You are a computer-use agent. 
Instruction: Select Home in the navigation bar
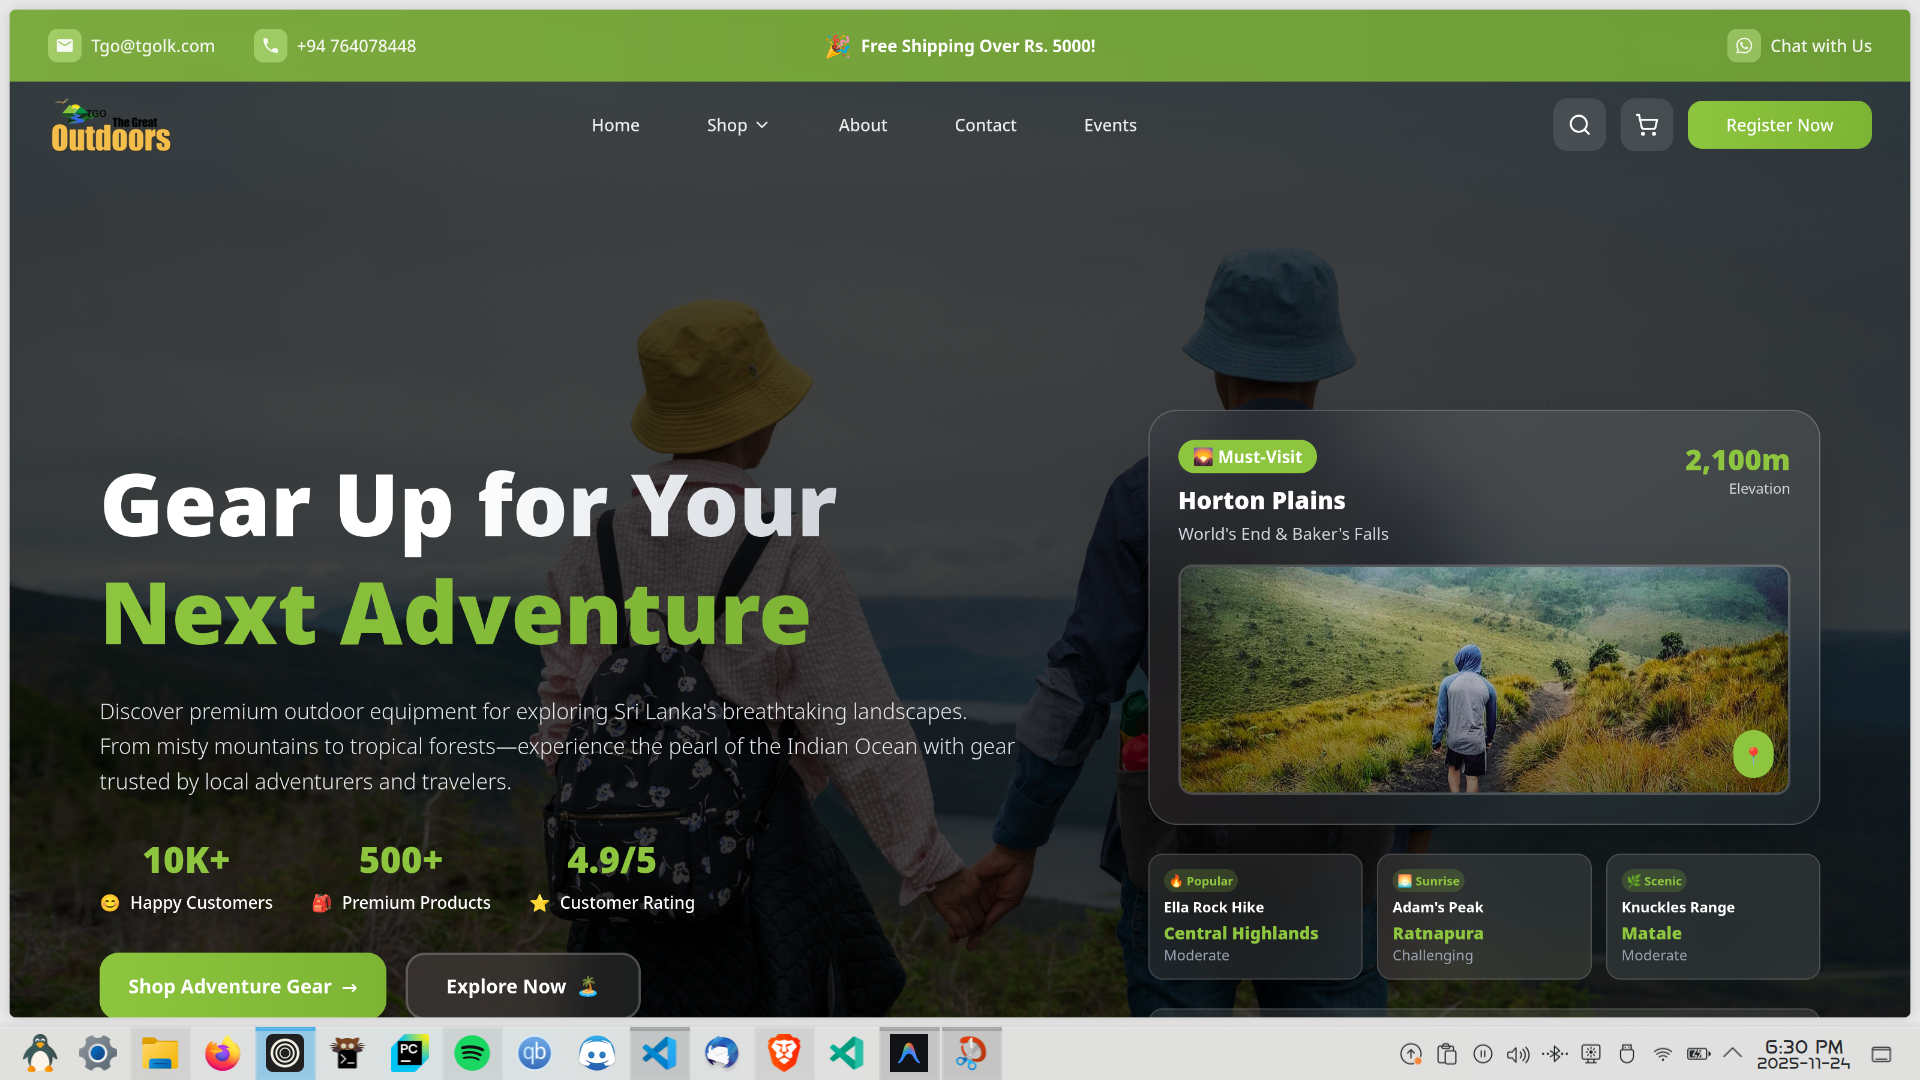[615, 124]
